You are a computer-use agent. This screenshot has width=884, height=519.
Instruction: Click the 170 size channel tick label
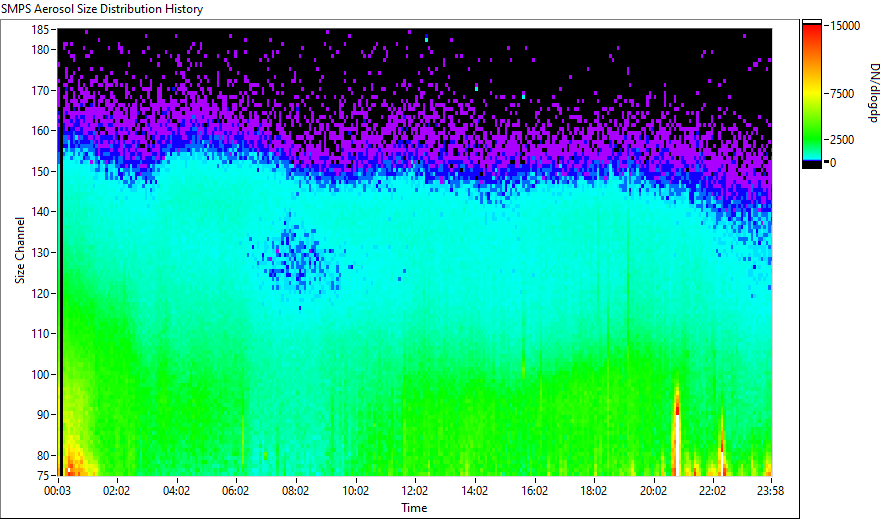pos(39,90)
